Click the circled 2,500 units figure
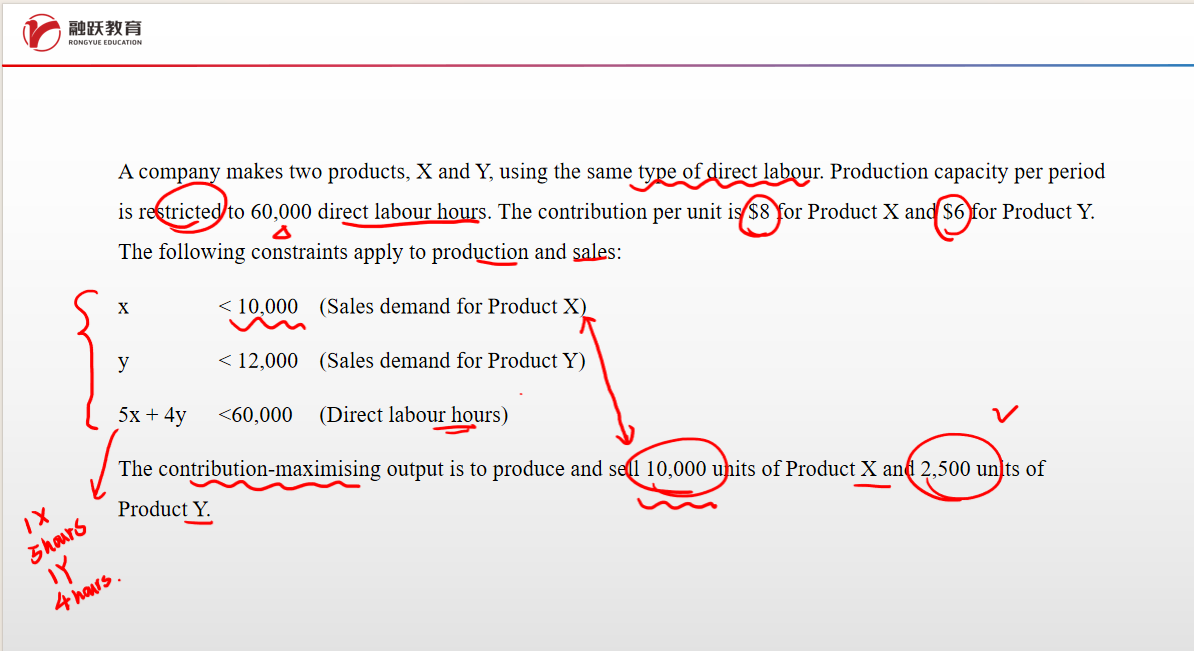Image resolution: width=1194 pixels, height=651 pixels. 951,468
